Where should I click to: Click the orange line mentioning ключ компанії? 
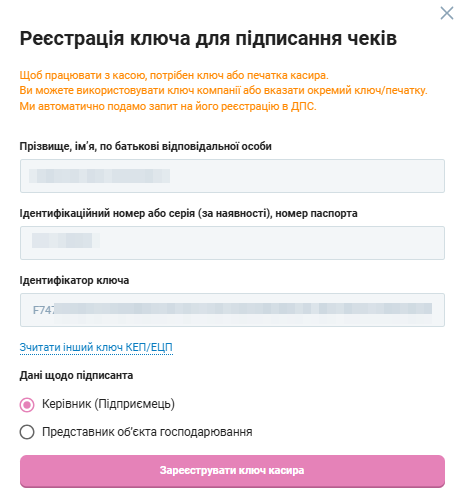pos(223,91)
